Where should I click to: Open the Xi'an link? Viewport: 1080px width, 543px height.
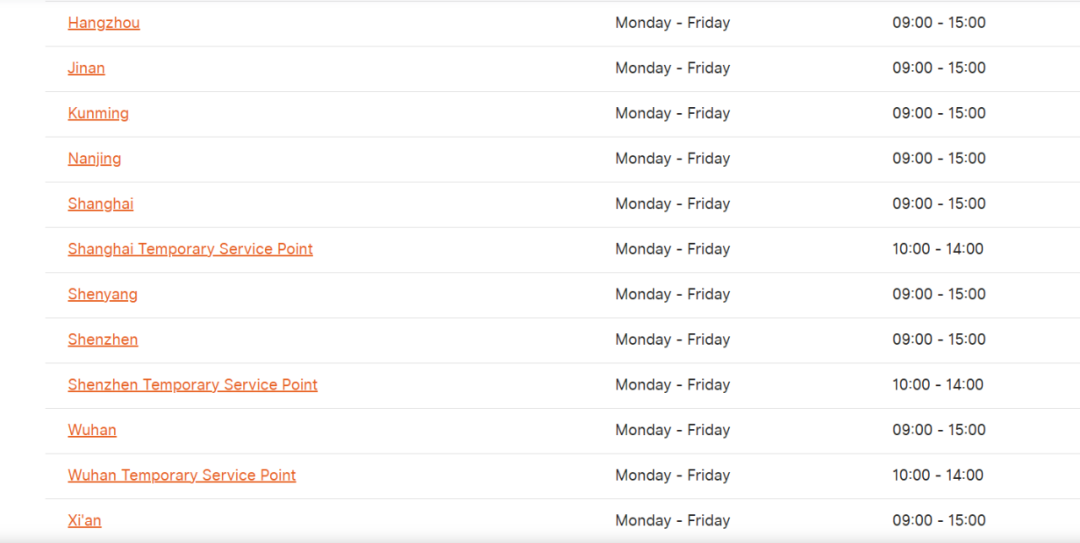click(85, 520)
